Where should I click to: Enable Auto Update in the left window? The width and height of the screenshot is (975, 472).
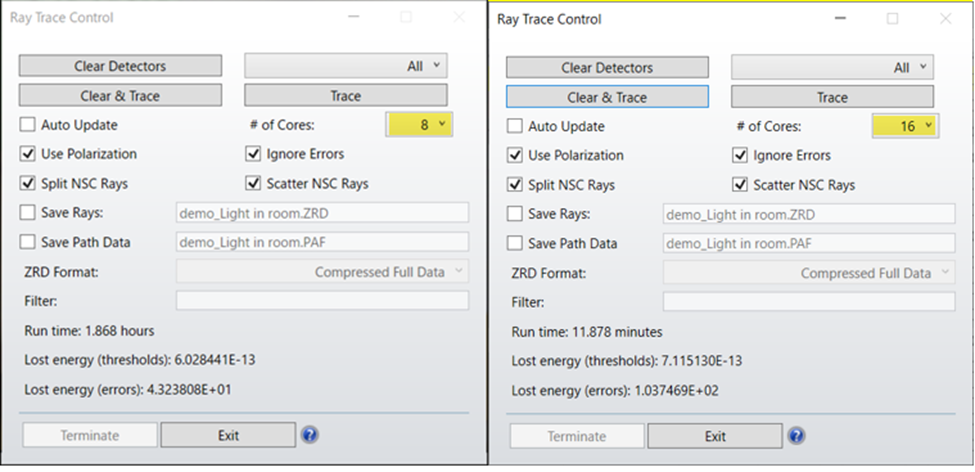tap(28, 125)
